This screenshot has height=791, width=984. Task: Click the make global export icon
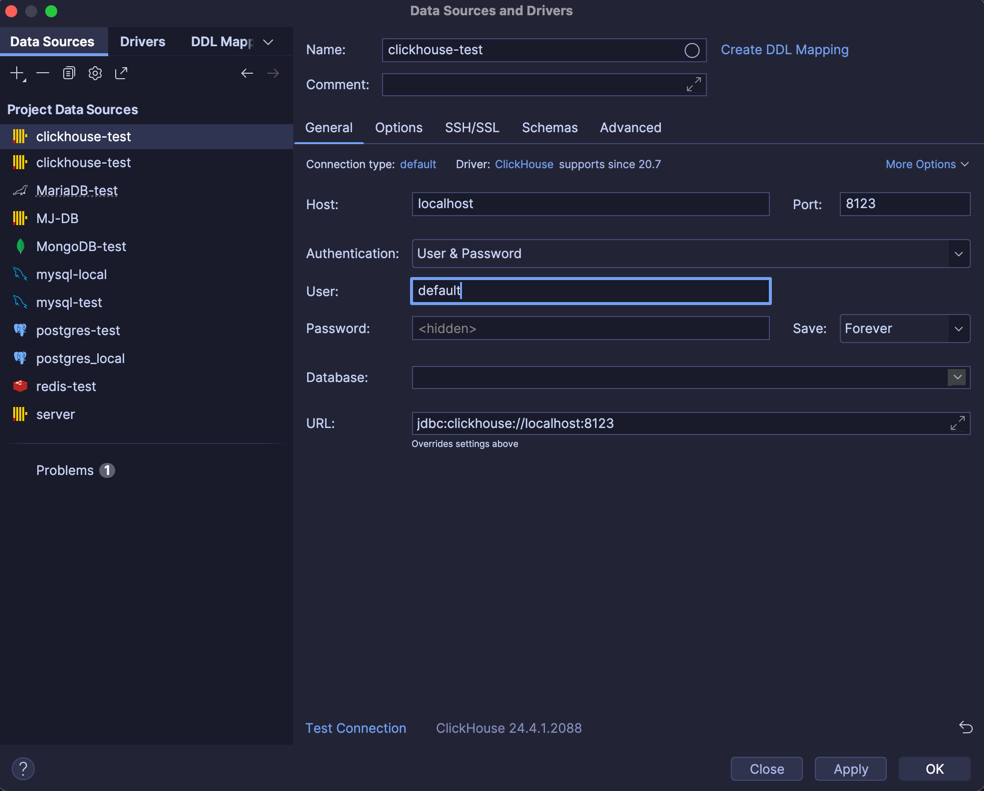(x=121, y=73)
